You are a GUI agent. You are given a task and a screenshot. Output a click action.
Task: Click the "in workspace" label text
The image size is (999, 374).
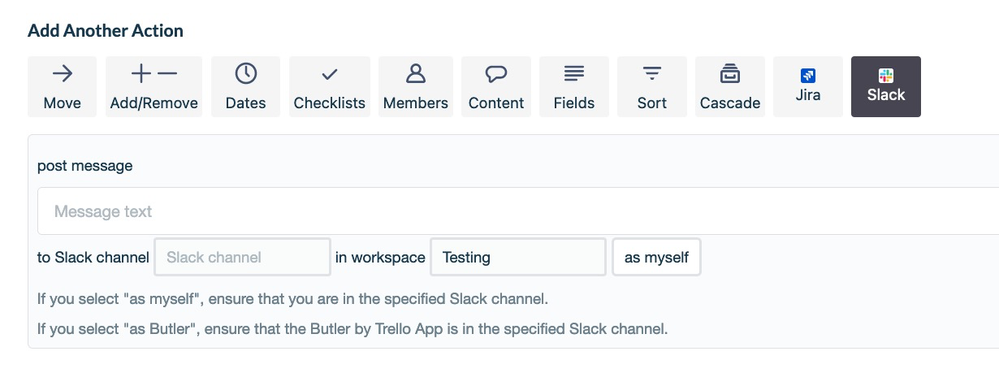[380, 257]
